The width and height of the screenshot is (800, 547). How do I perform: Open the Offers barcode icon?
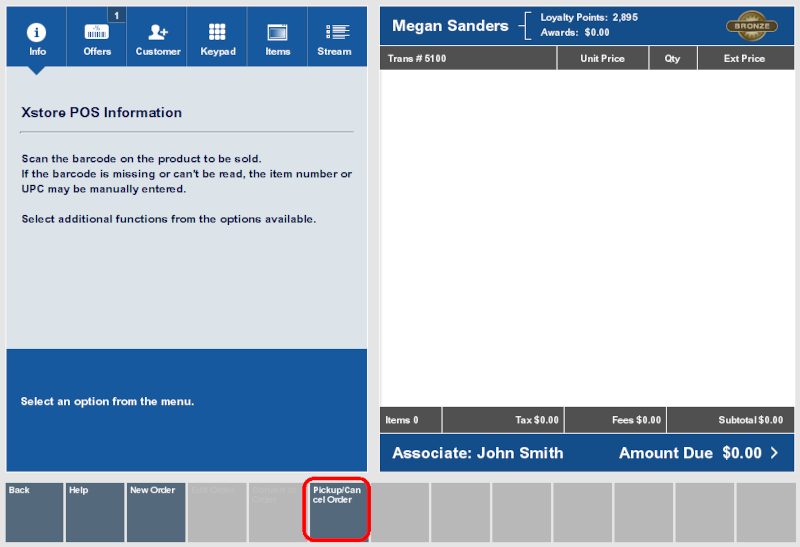[x=96, y=32]
